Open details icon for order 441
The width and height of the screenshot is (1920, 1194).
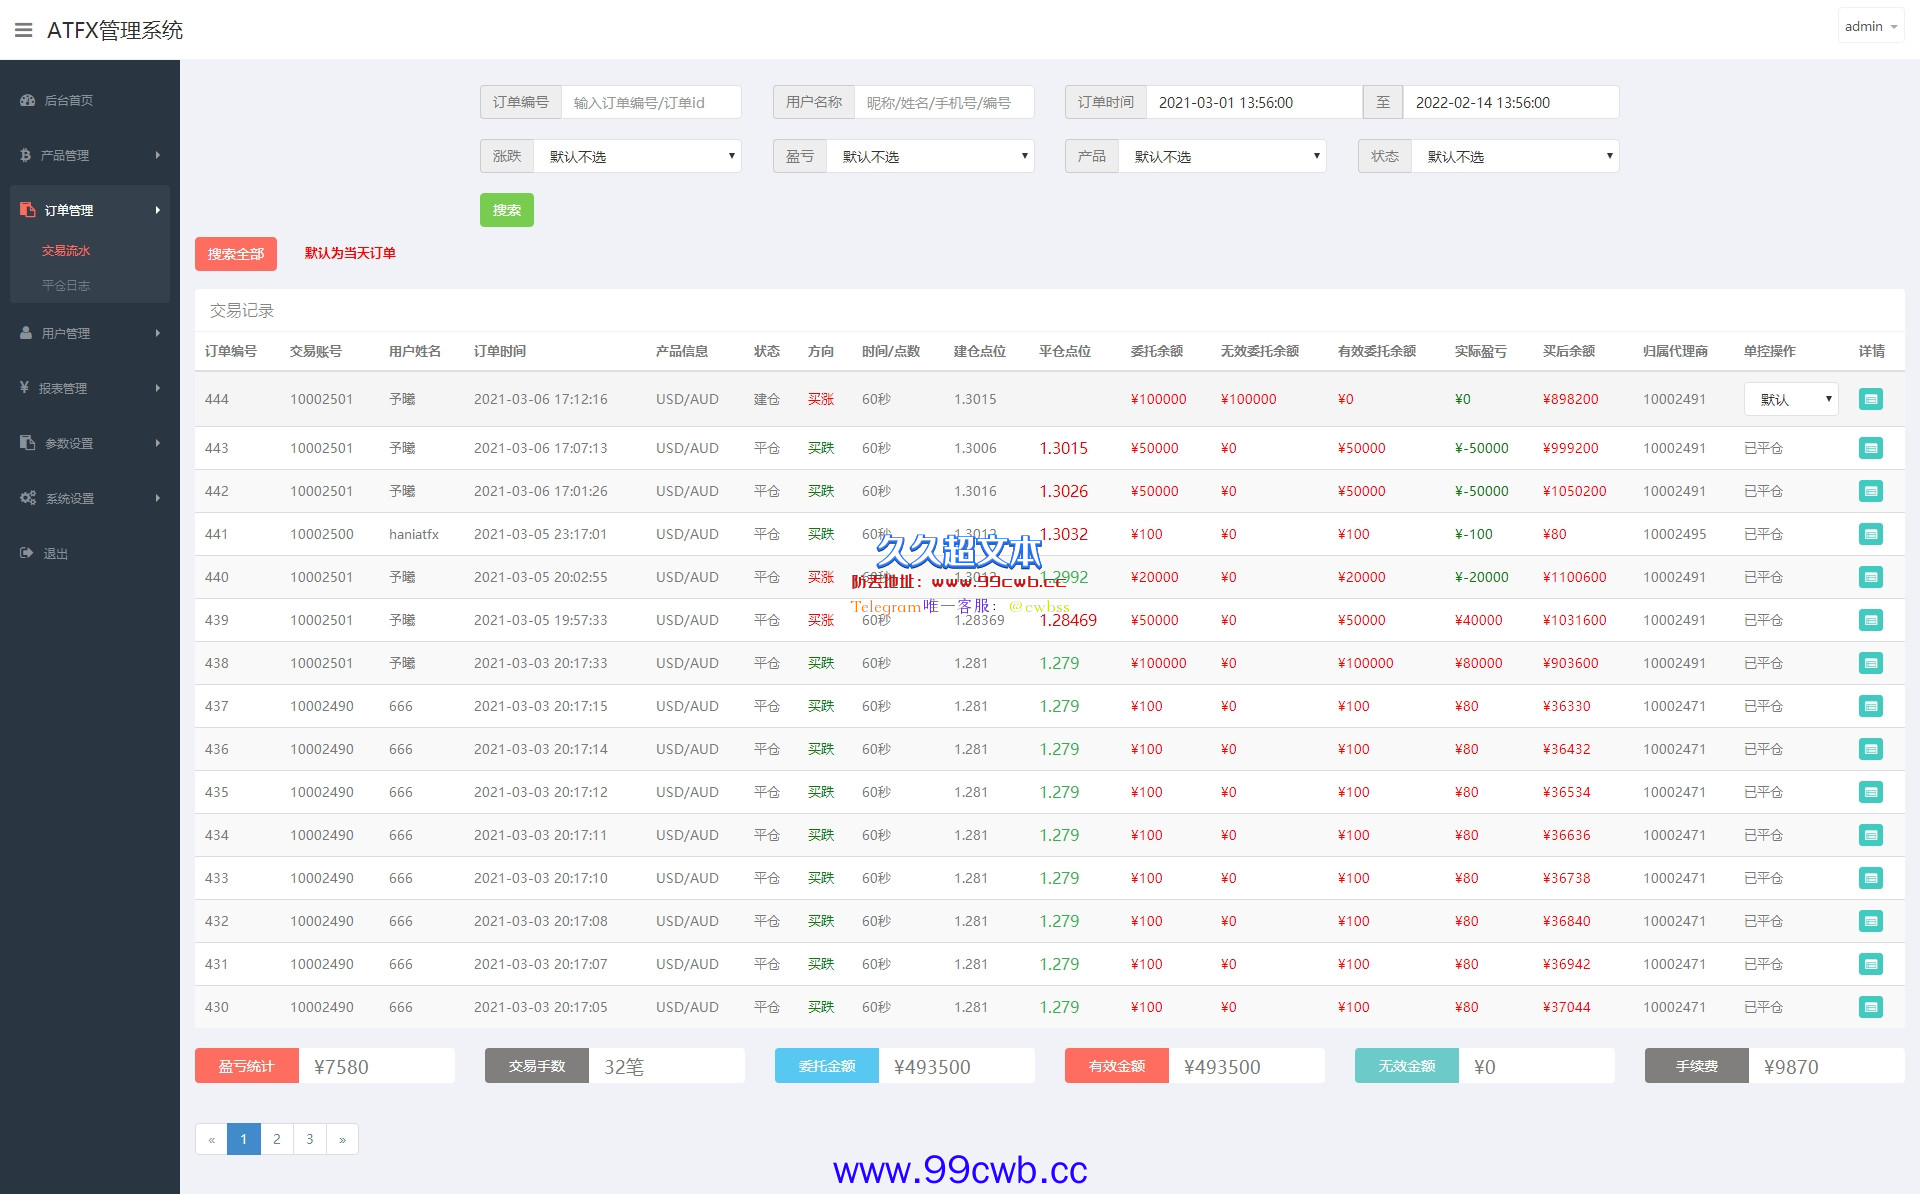[x=1870, y=534]
